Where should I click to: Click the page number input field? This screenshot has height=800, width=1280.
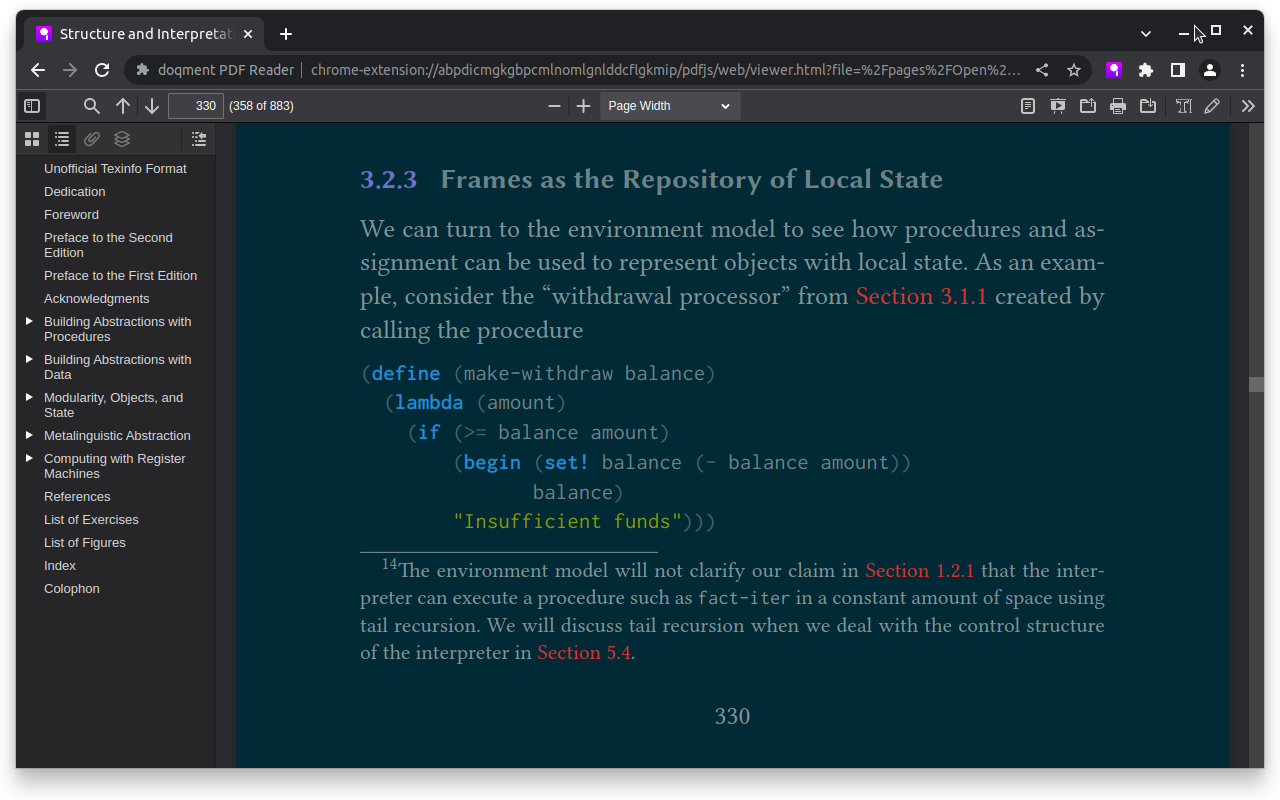196,106
